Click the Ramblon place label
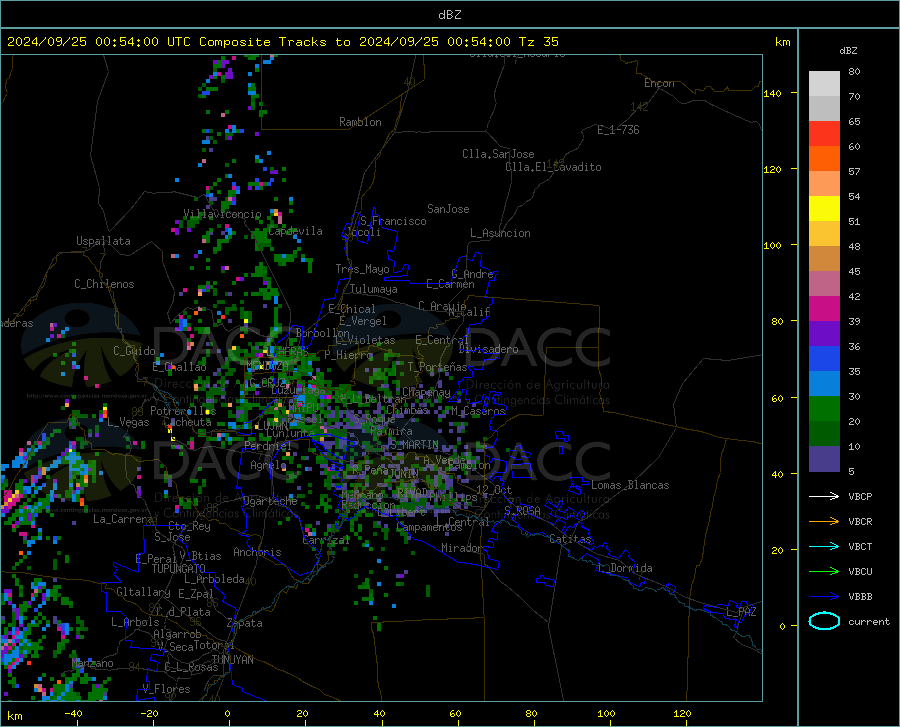900x727 pixels. [360, 122]
